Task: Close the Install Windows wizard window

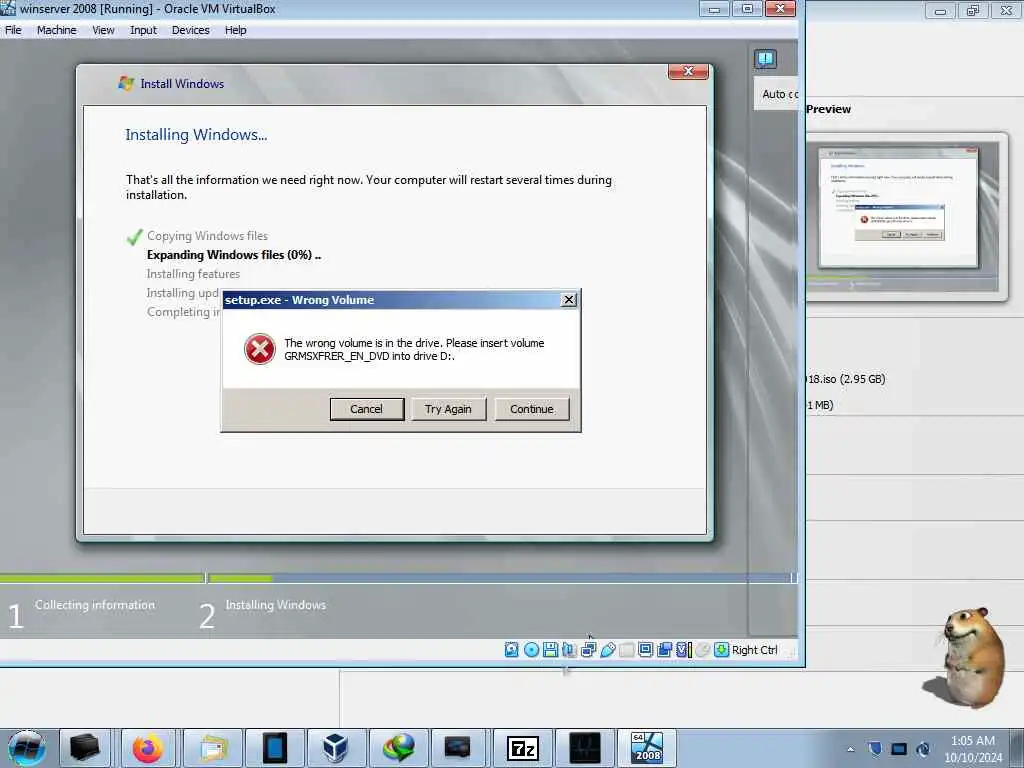Action: coord(688,71)
